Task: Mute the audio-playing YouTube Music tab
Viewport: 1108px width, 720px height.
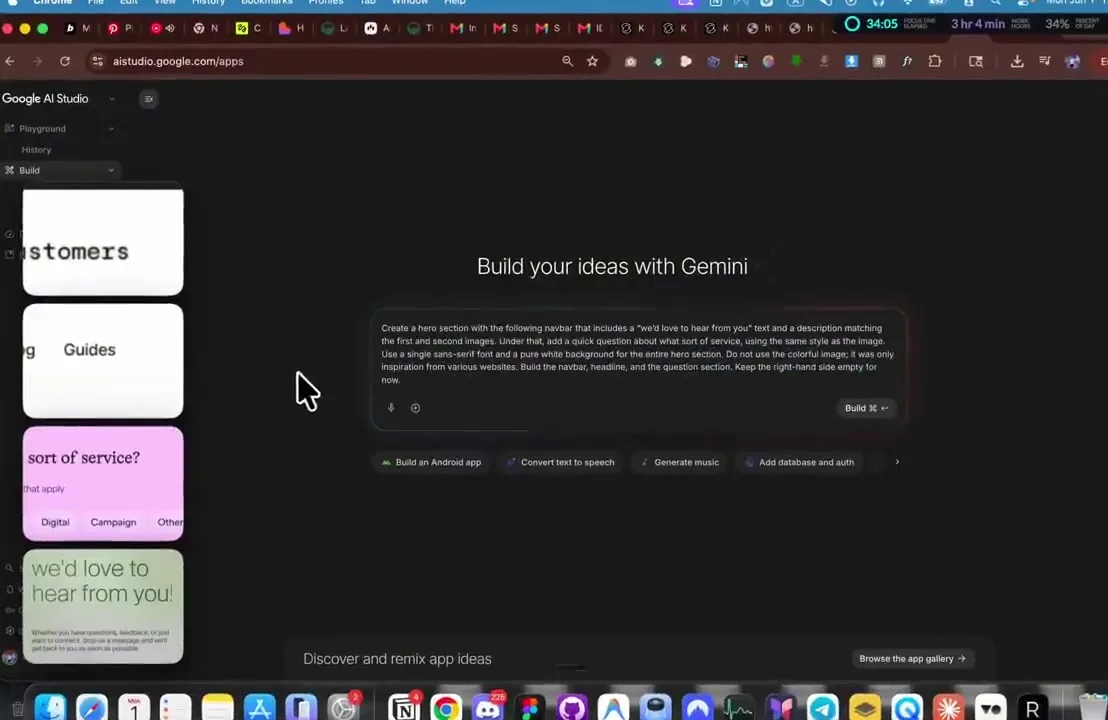Action: point(170,28)
